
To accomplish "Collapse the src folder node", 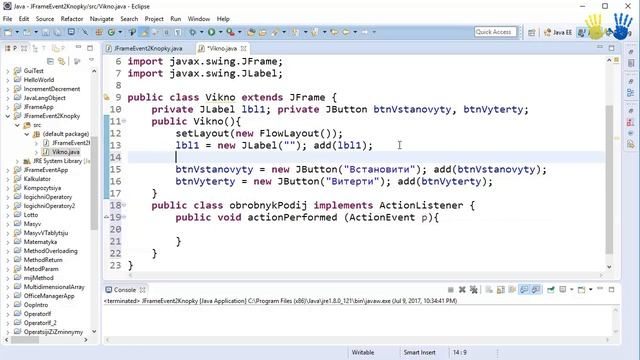I will 17,125.
